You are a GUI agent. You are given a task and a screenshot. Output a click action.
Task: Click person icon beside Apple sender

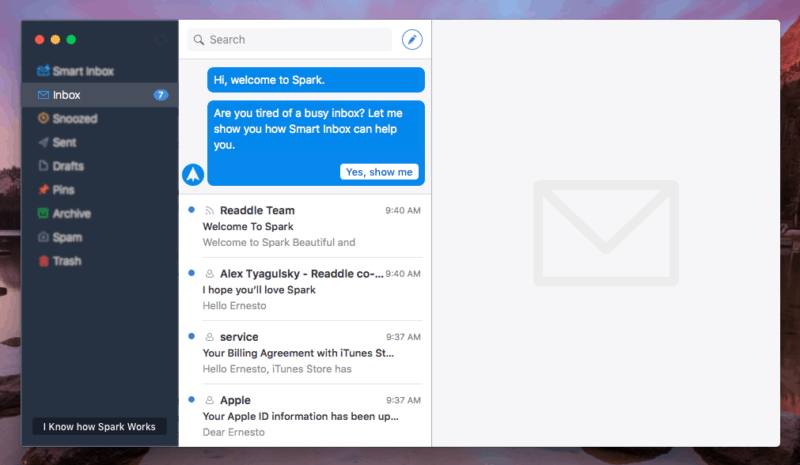click(209, 400)
